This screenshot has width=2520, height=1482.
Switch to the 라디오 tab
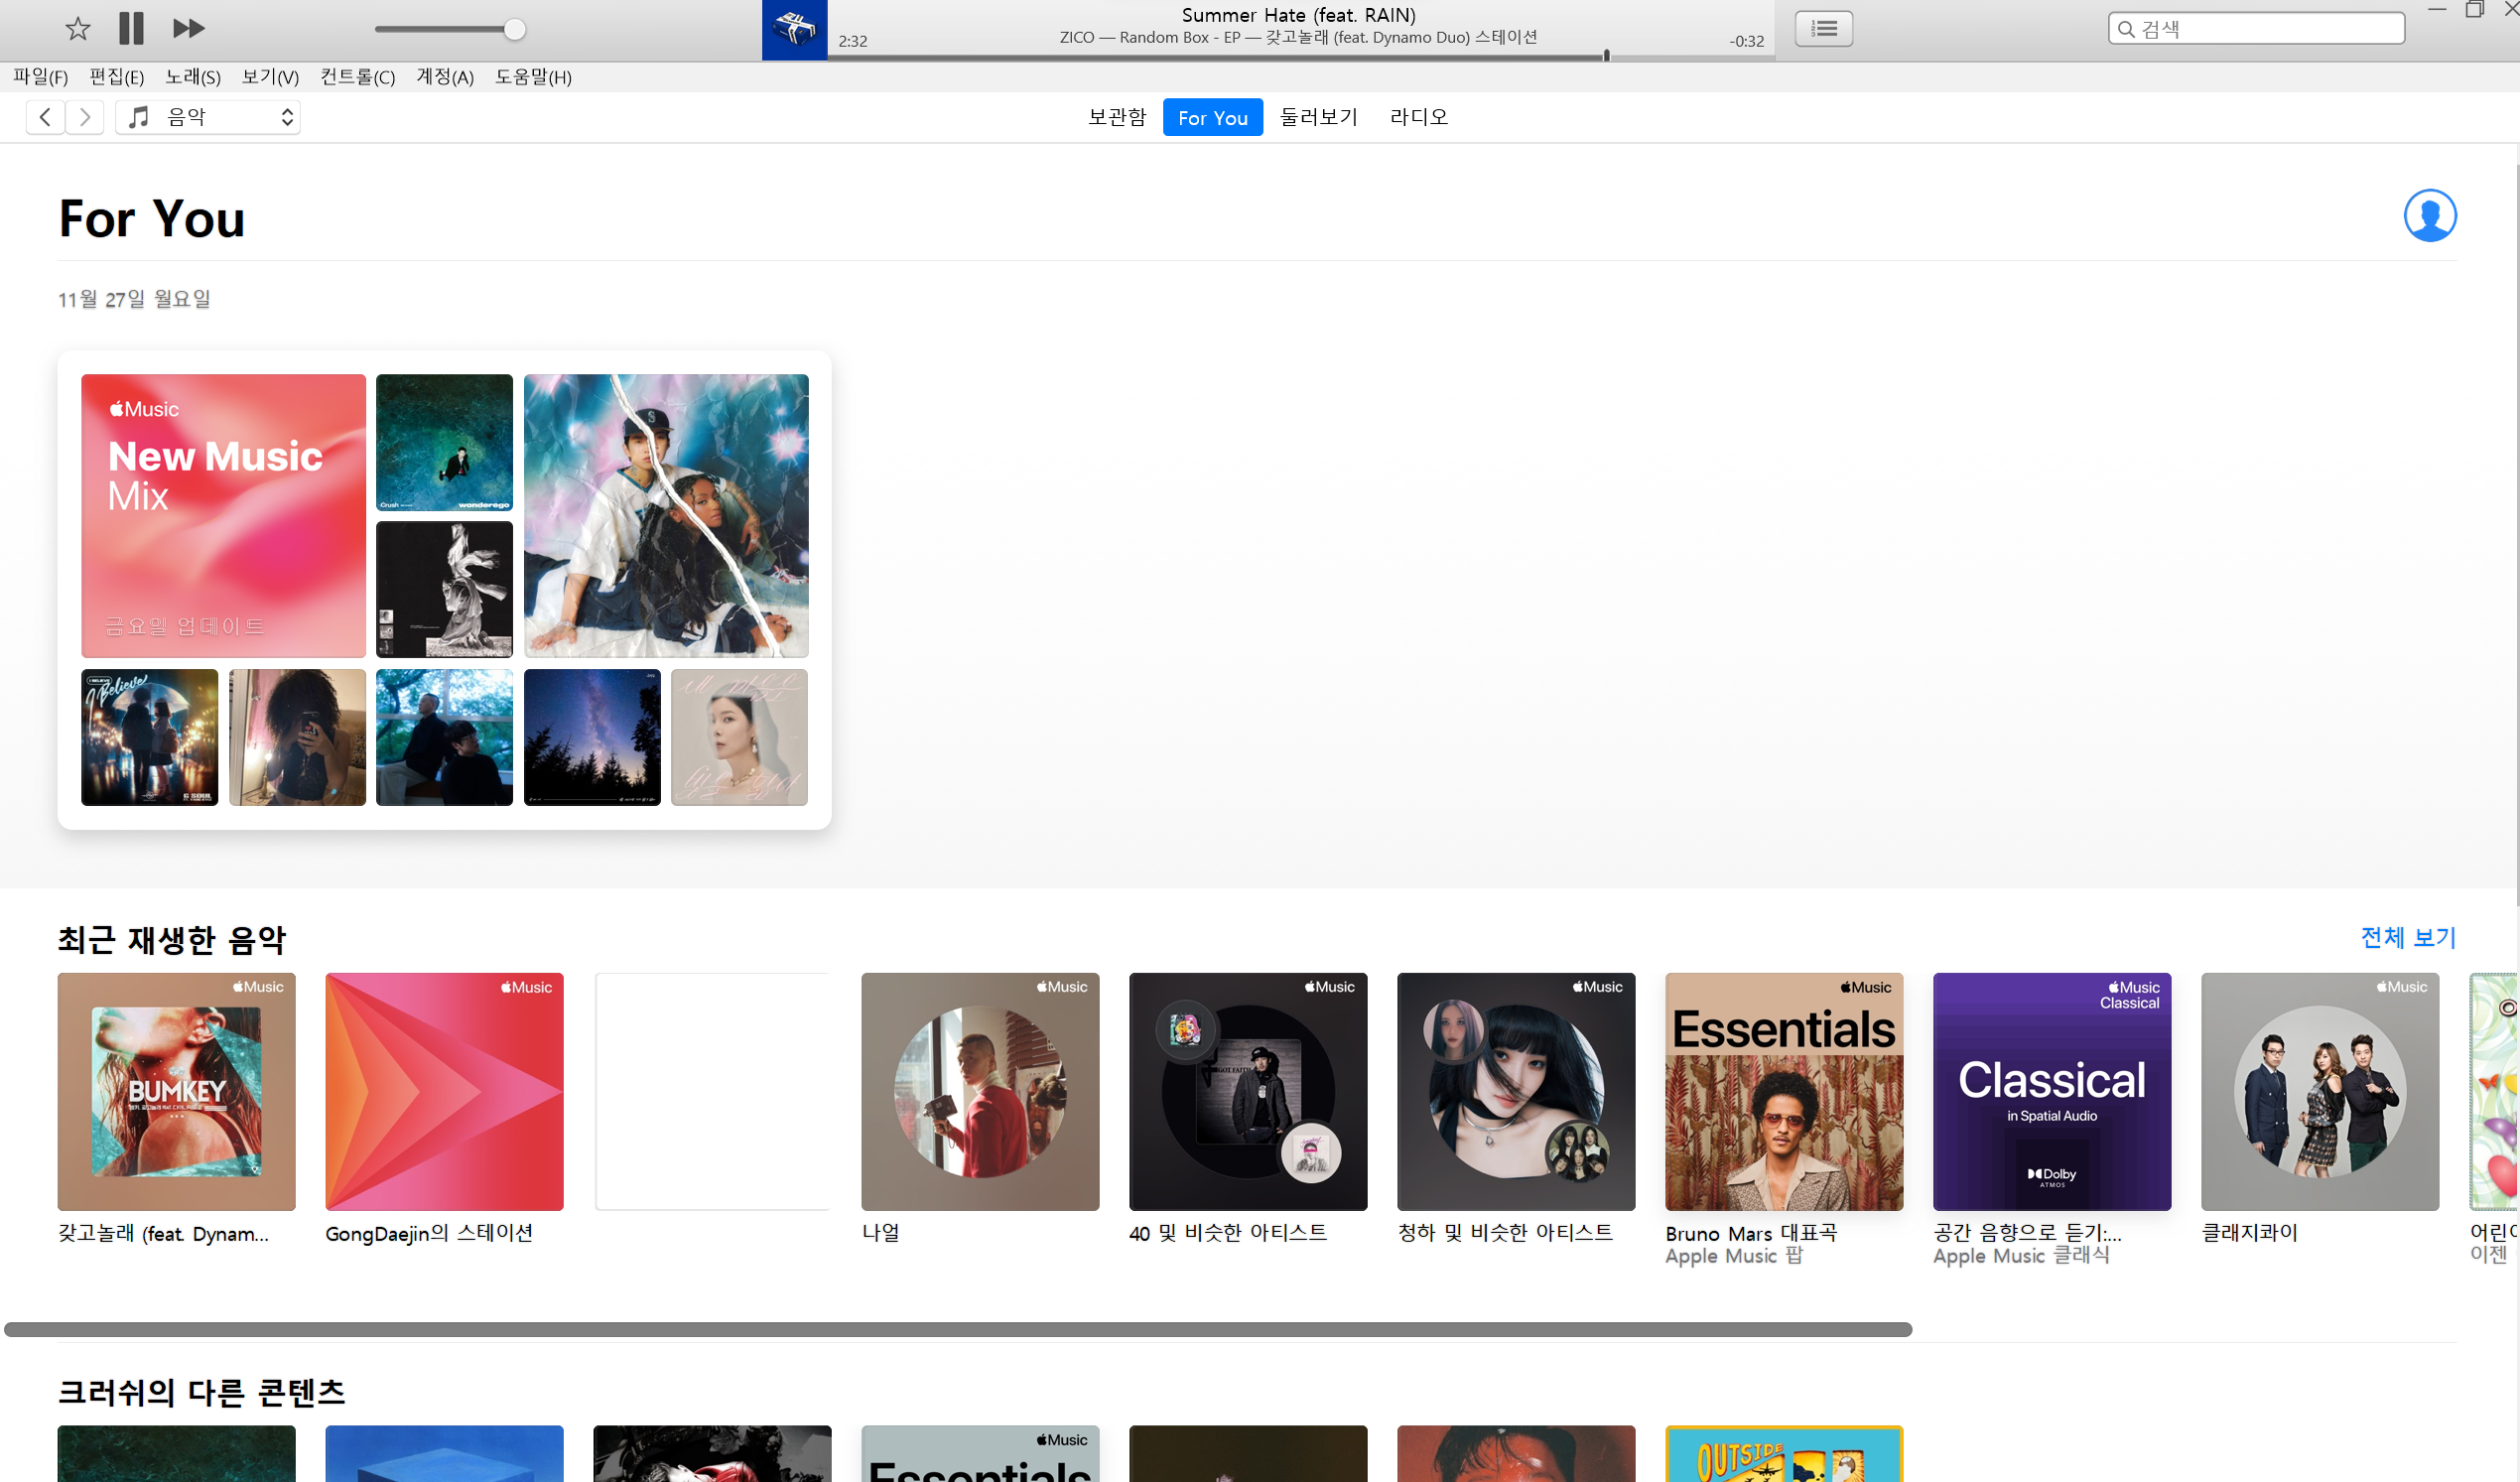(1418, 117)
